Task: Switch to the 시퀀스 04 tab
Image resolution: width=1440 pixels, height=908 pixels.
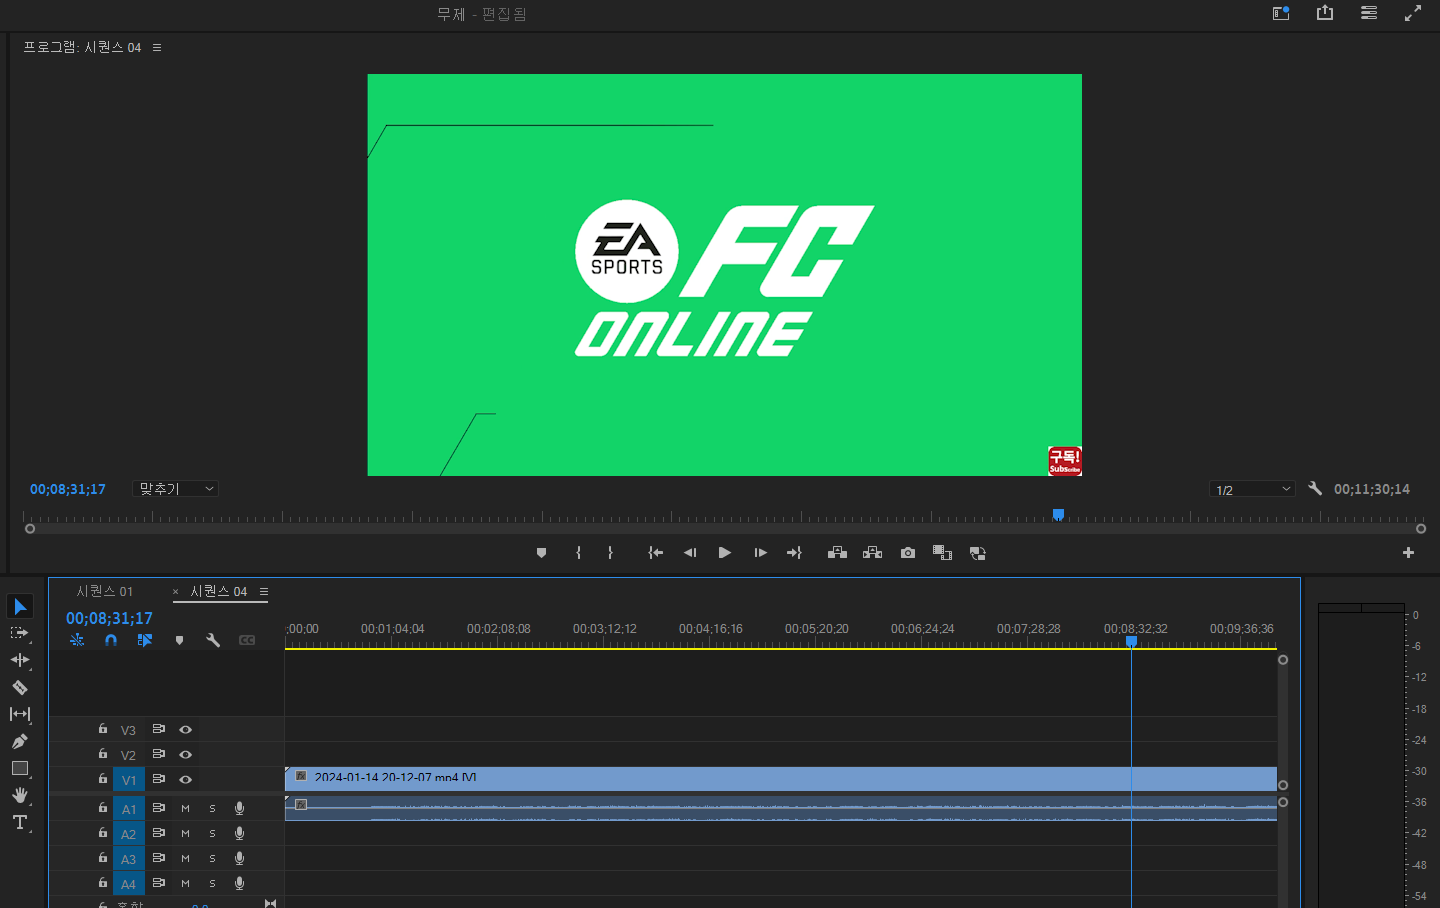Action: point(219,591)
